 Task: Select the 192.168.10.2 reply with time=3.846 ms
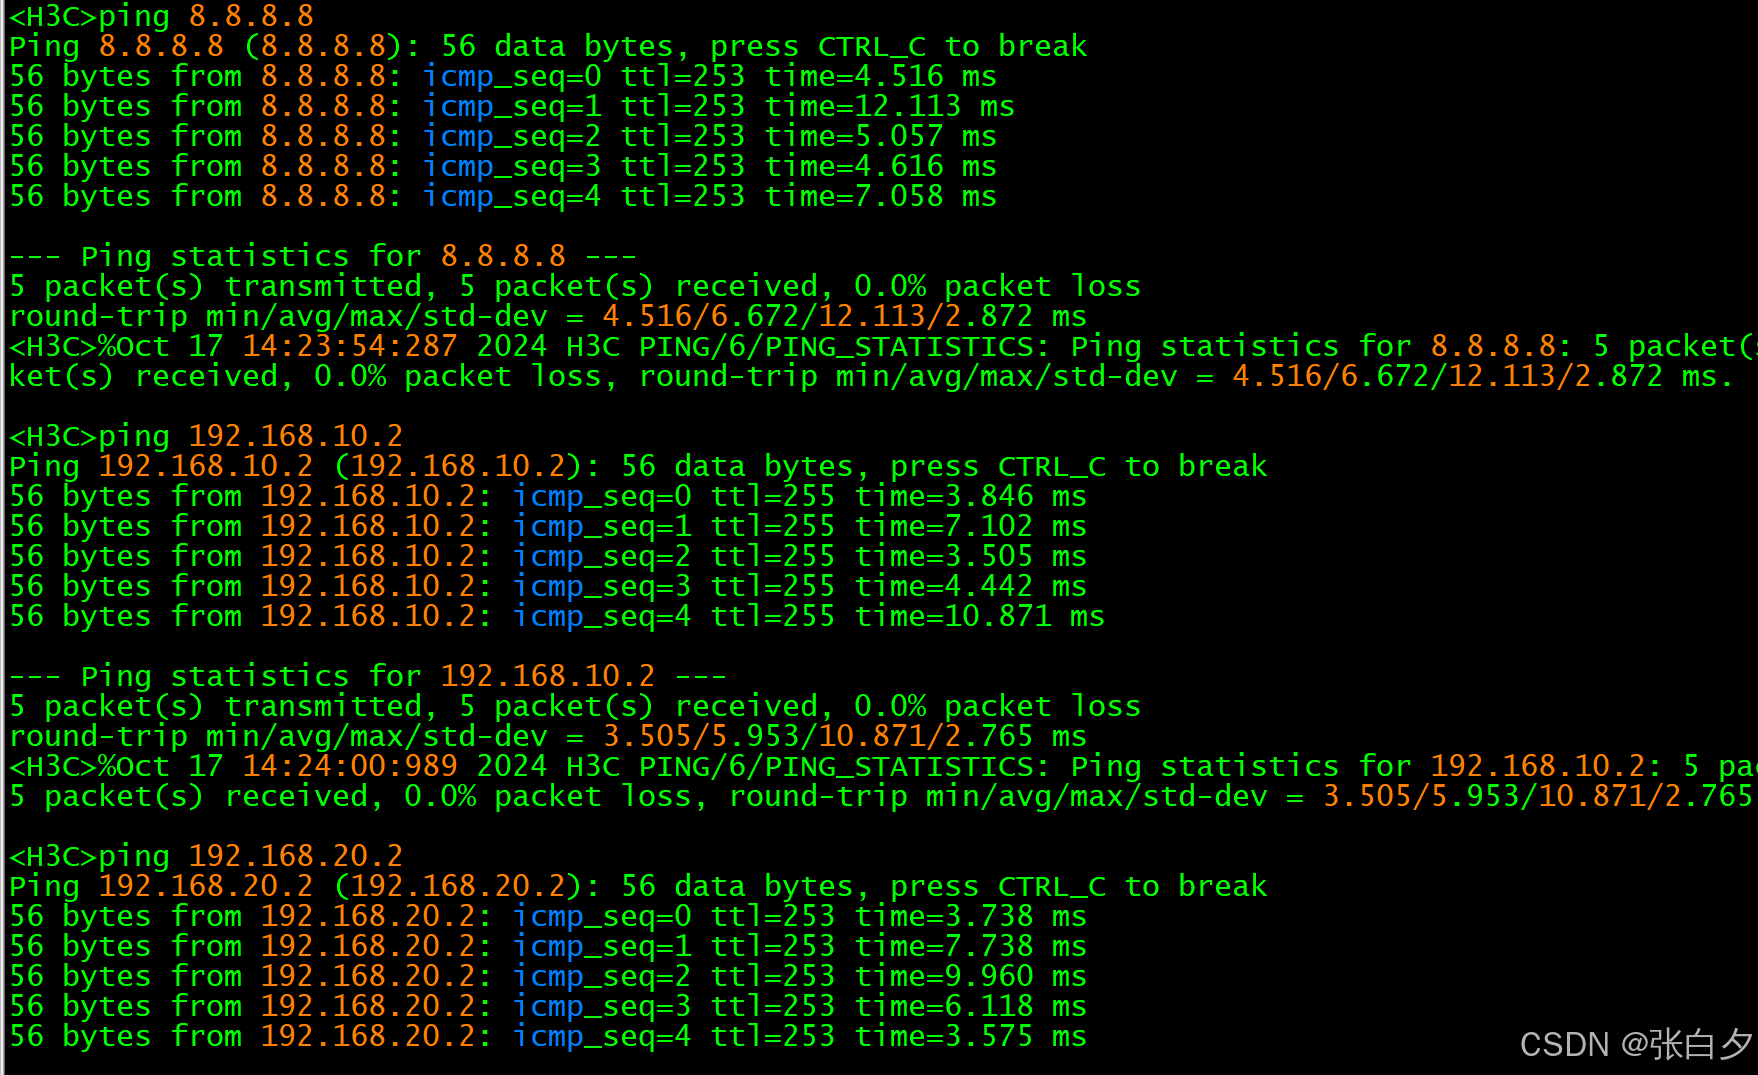548,496
